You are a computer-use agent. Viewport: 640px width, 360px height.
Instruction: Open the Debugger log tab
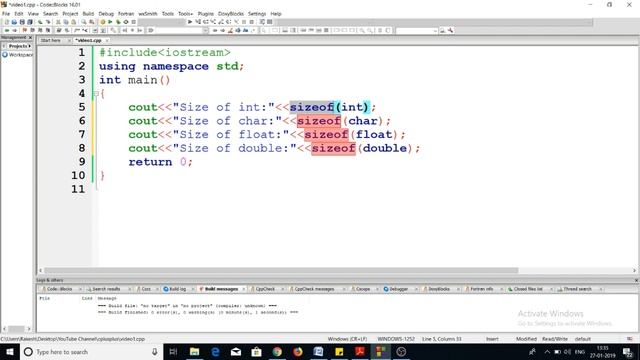pos(398,289)
